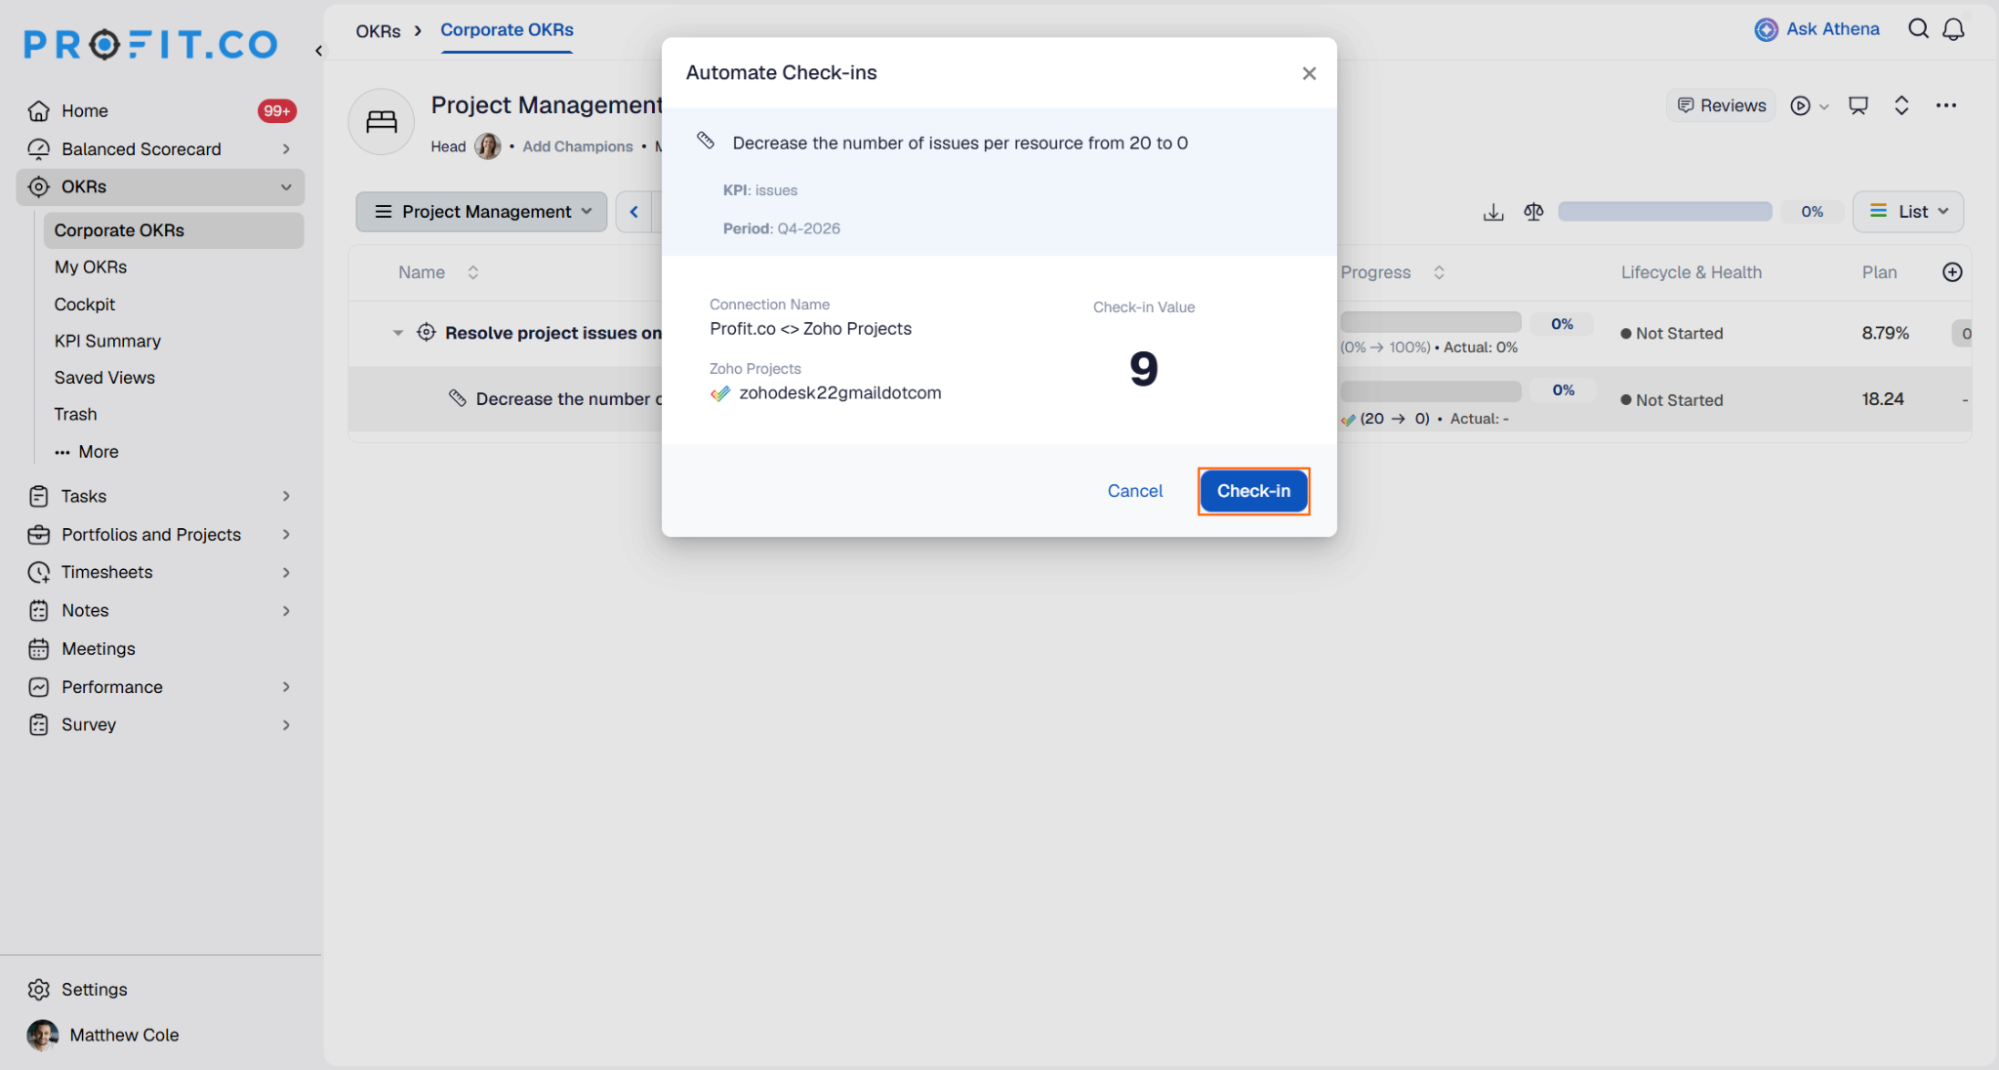Click the Check-in Value 9

[x=1144, y=369]
